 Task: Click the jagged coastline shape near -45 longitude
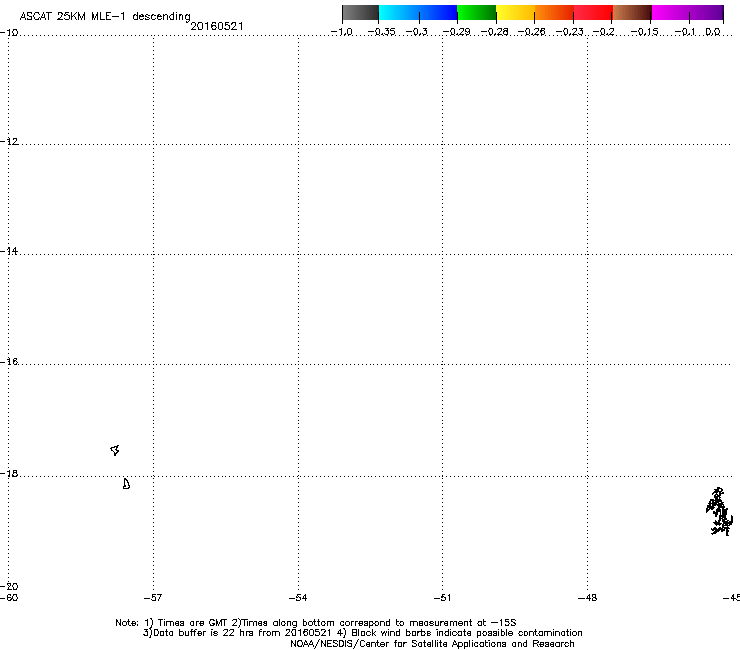719,512
